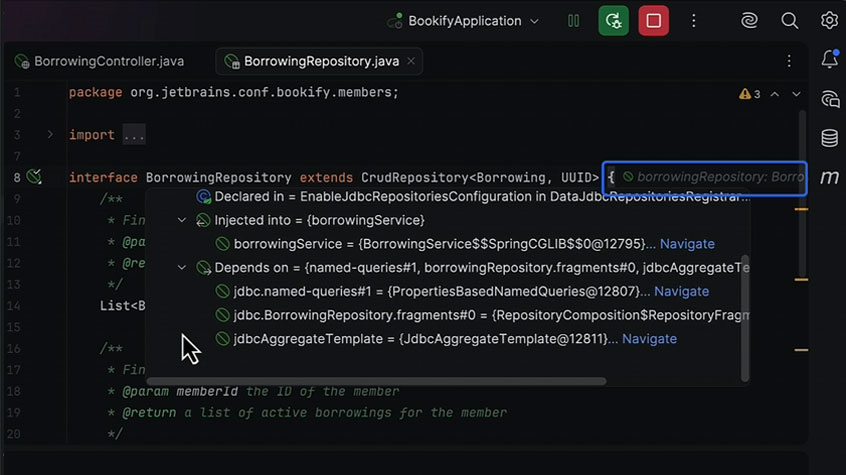
Task: Pause the running program
Action: tap(574, 21)
